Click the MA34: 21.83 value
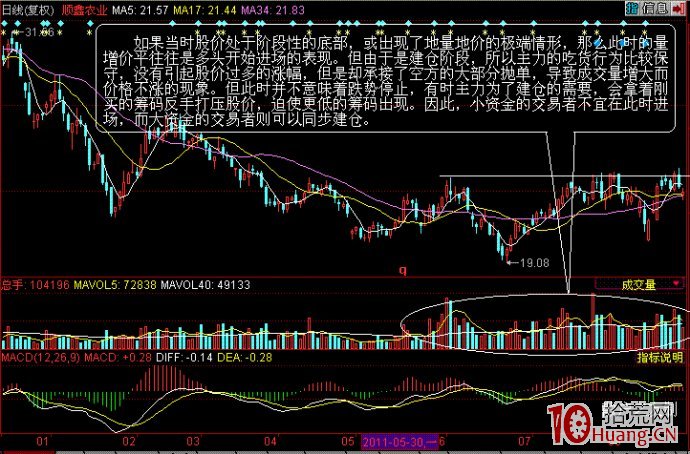 273,10
